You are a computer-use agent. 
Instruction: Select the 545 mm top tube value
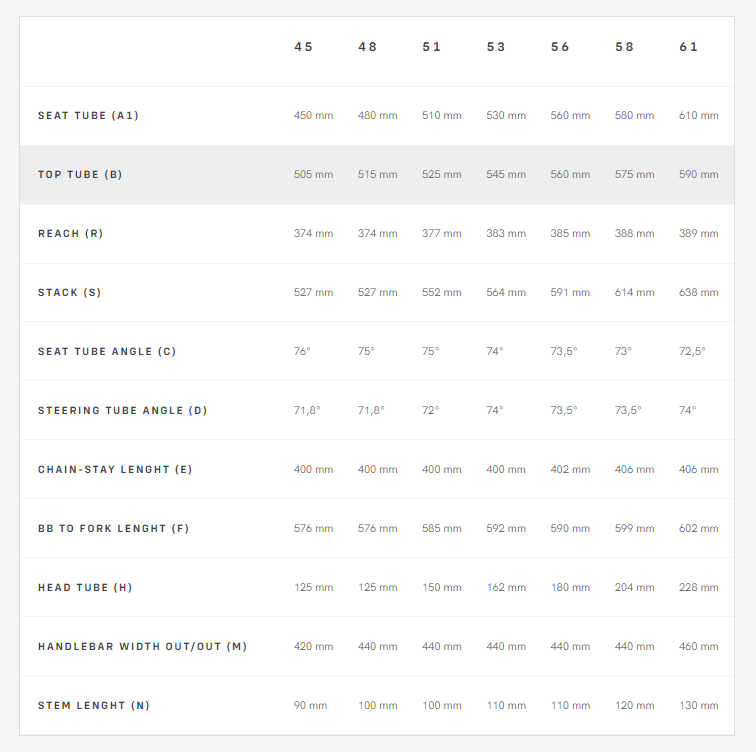[506, 175]
